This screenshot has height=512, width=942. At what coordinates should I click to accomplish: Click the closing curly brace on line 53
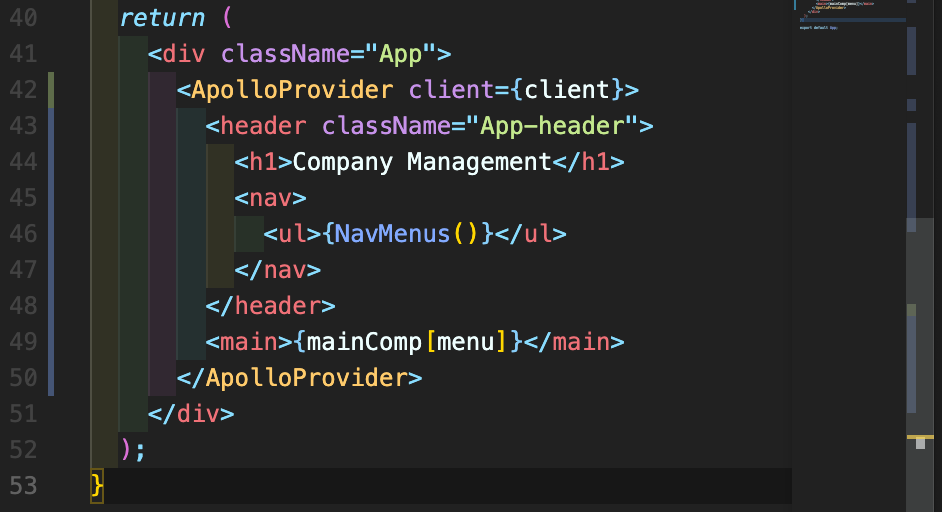[97, 486]
